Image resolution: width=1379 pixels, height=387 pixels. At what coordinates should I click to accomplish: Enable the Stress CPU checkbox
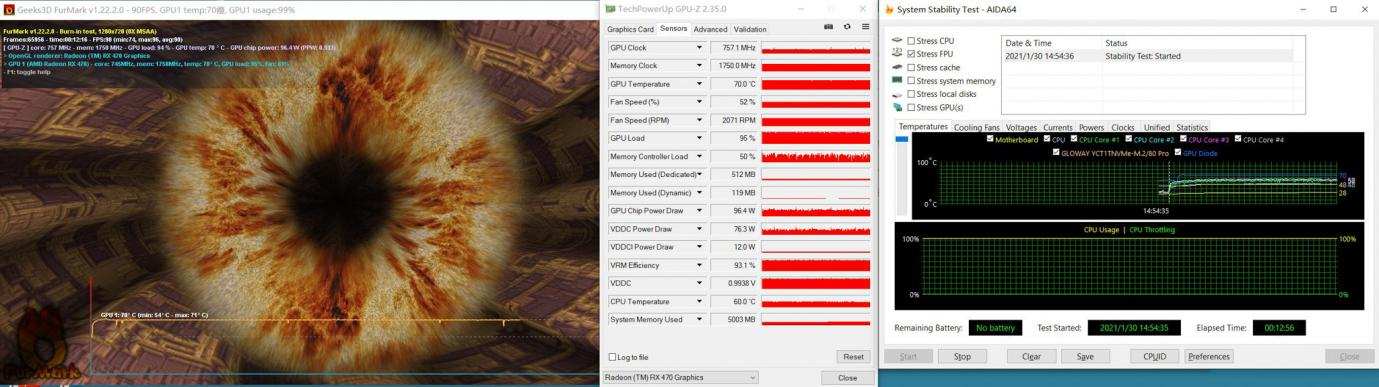click(x=911, y=41)
